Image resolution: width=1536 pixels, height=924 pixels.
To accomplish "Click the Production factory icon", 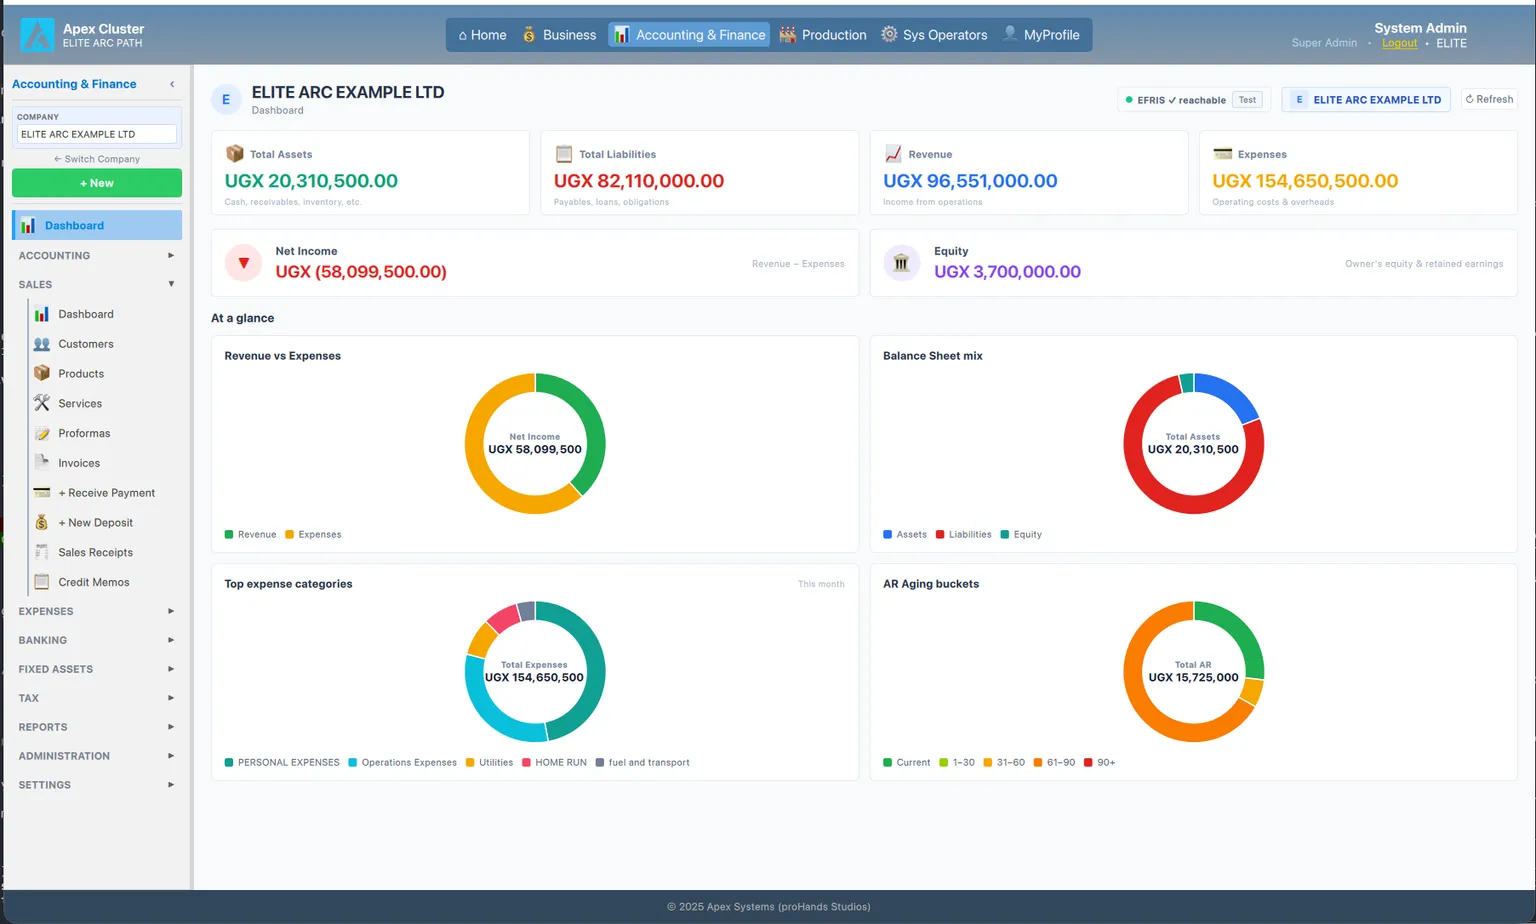I will click(x=788, y=35).
